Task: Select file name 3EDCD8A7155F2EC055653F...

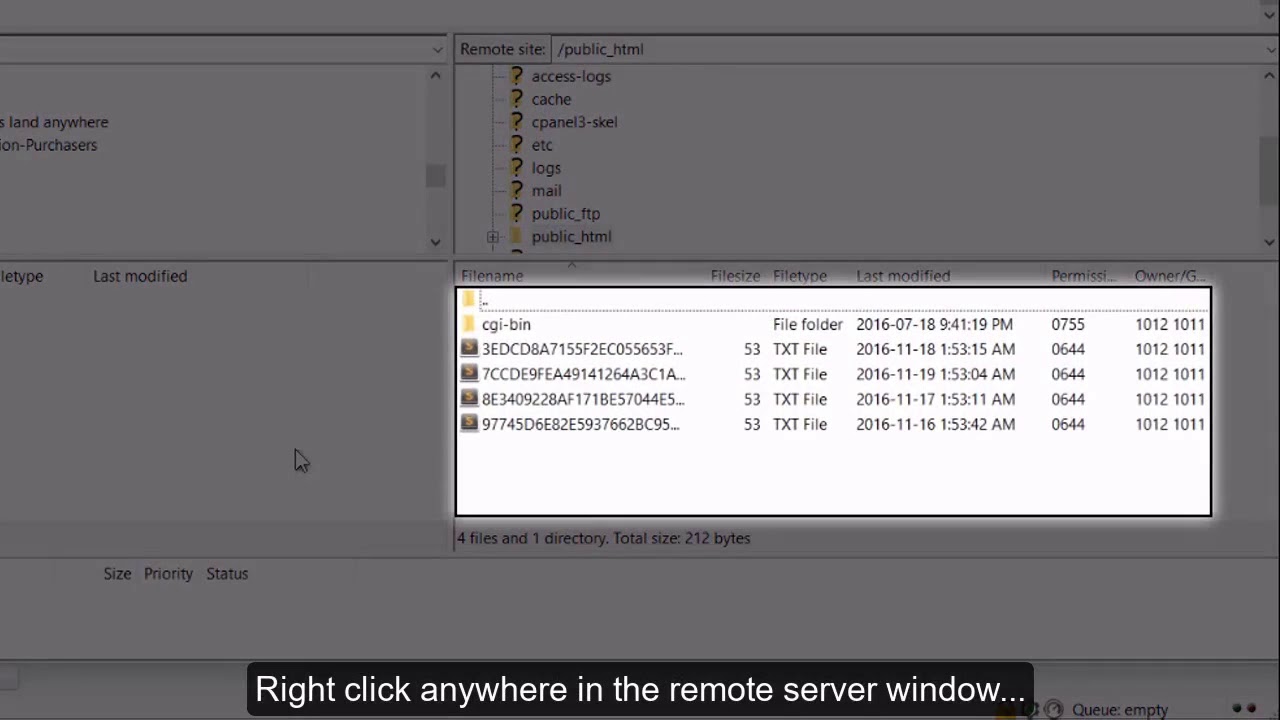Action: [582, 349]
